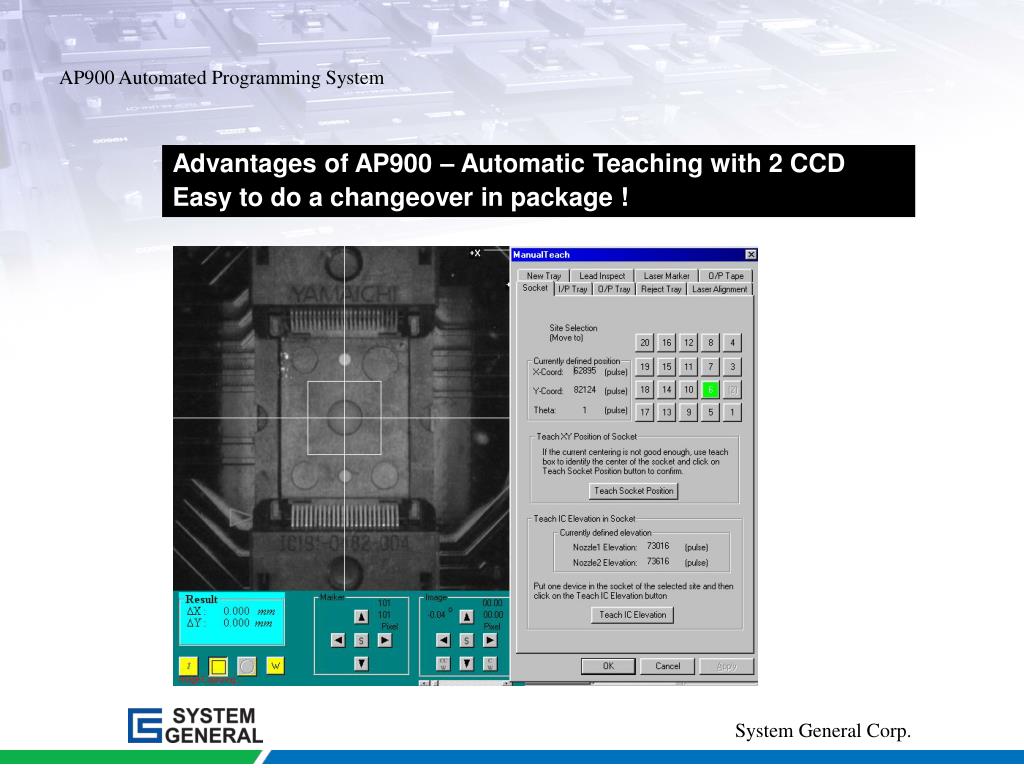Screen dimensions: 1024x768
Task: Move to socket site 8
Action: [x=711, y=343]
